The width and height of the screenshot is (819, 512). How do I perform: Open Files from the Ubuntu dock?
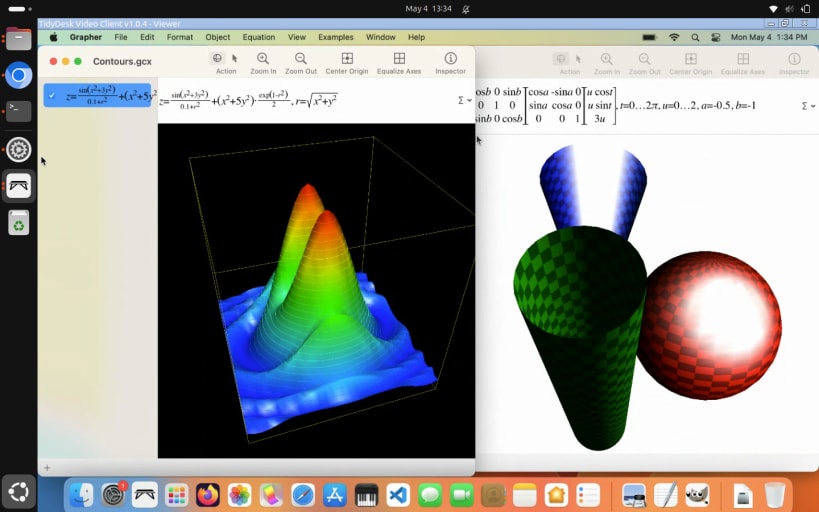pyautogui.click(x=19, y=39)
